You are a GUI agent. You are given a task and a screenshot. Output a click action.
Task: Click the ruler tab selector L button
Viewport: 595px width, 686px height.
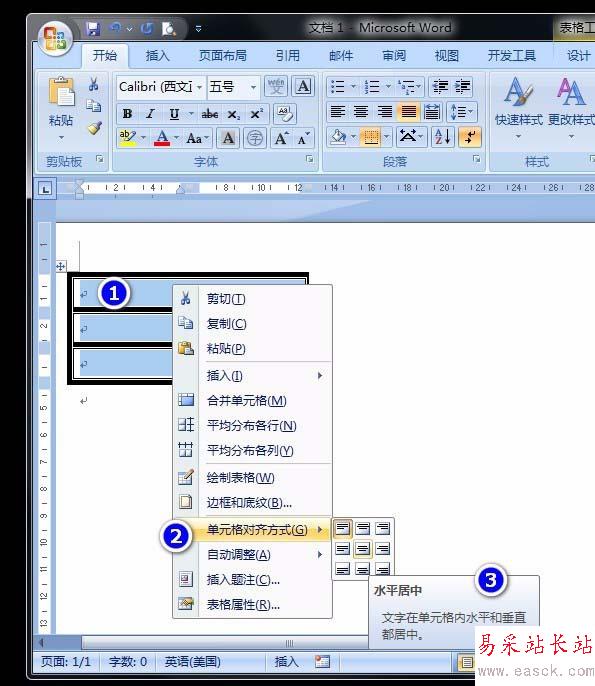[45, 189]
